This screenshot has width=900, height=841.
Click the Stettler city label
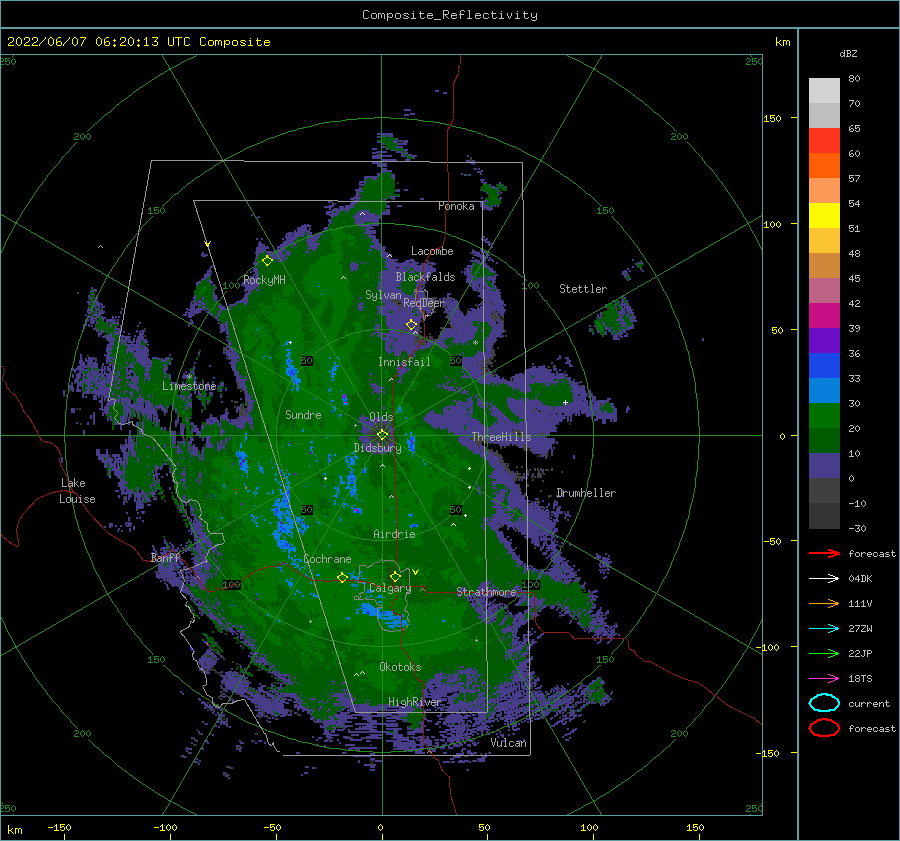click(583, 289)
